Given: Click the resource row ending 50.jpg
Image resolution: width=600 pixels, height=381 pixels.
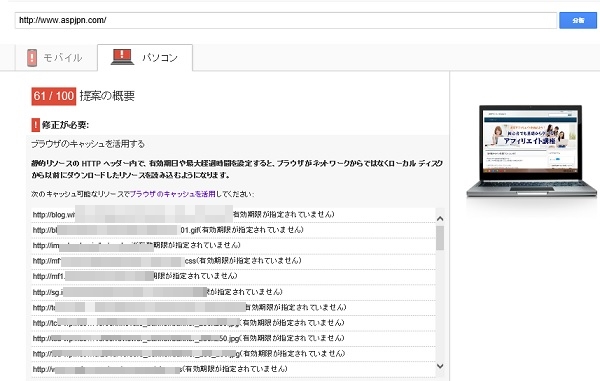Looking at the screenshot, I should [x=233, y=339].
